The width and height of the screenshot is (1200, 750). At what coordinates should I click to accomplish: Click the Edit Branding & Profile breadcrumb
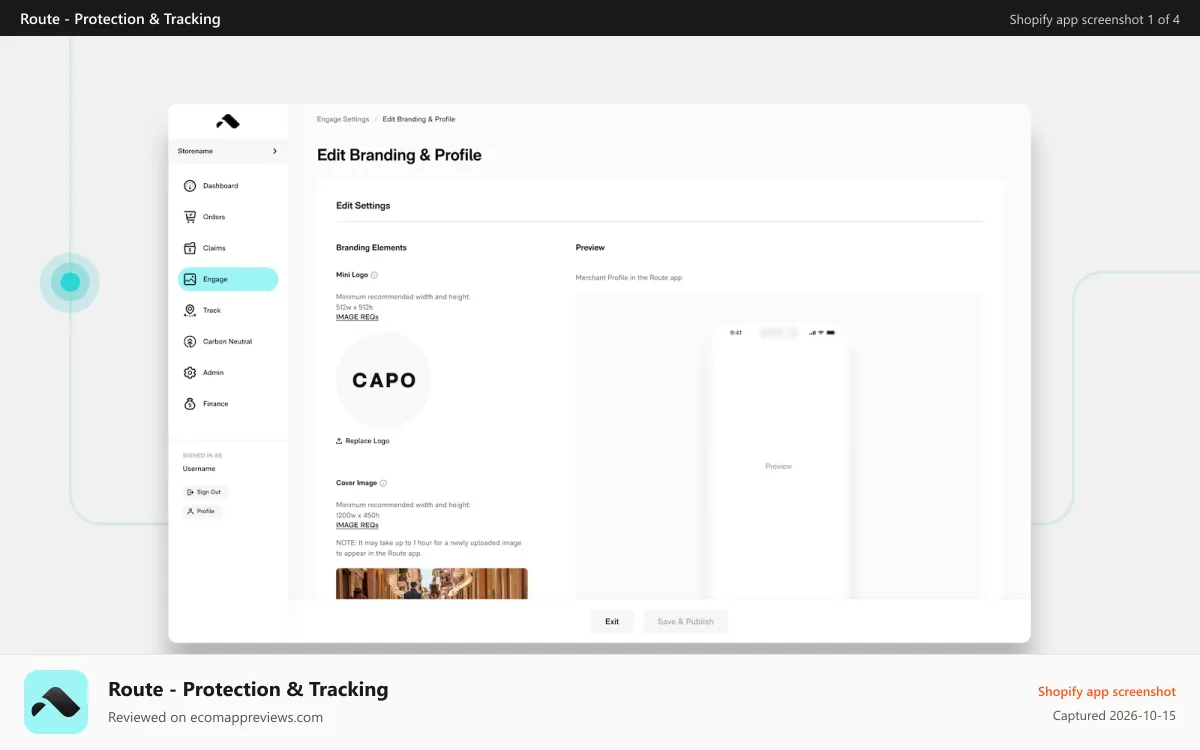pos(419,119)
